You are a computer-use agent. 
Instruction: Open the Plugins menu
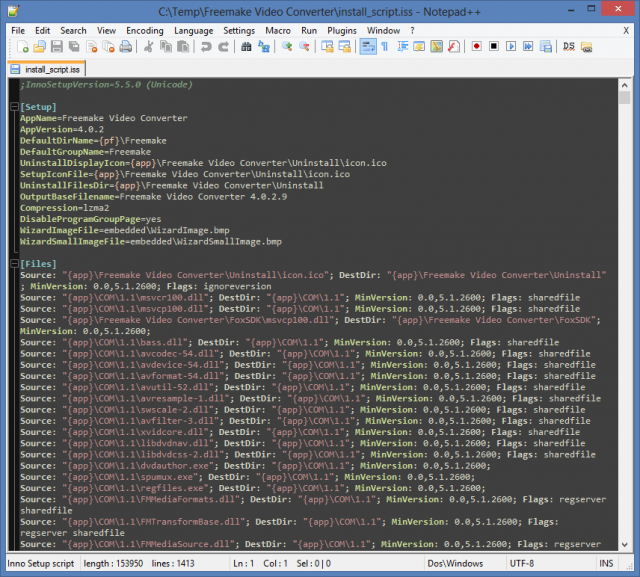pyautogui.click(x=342, y=30)
